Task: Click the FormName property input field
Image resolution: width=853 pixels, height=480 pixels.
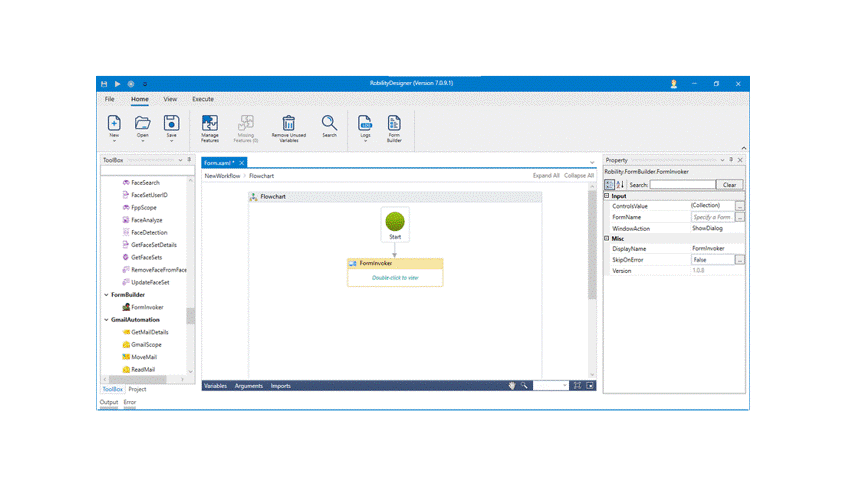Action: 711,217
